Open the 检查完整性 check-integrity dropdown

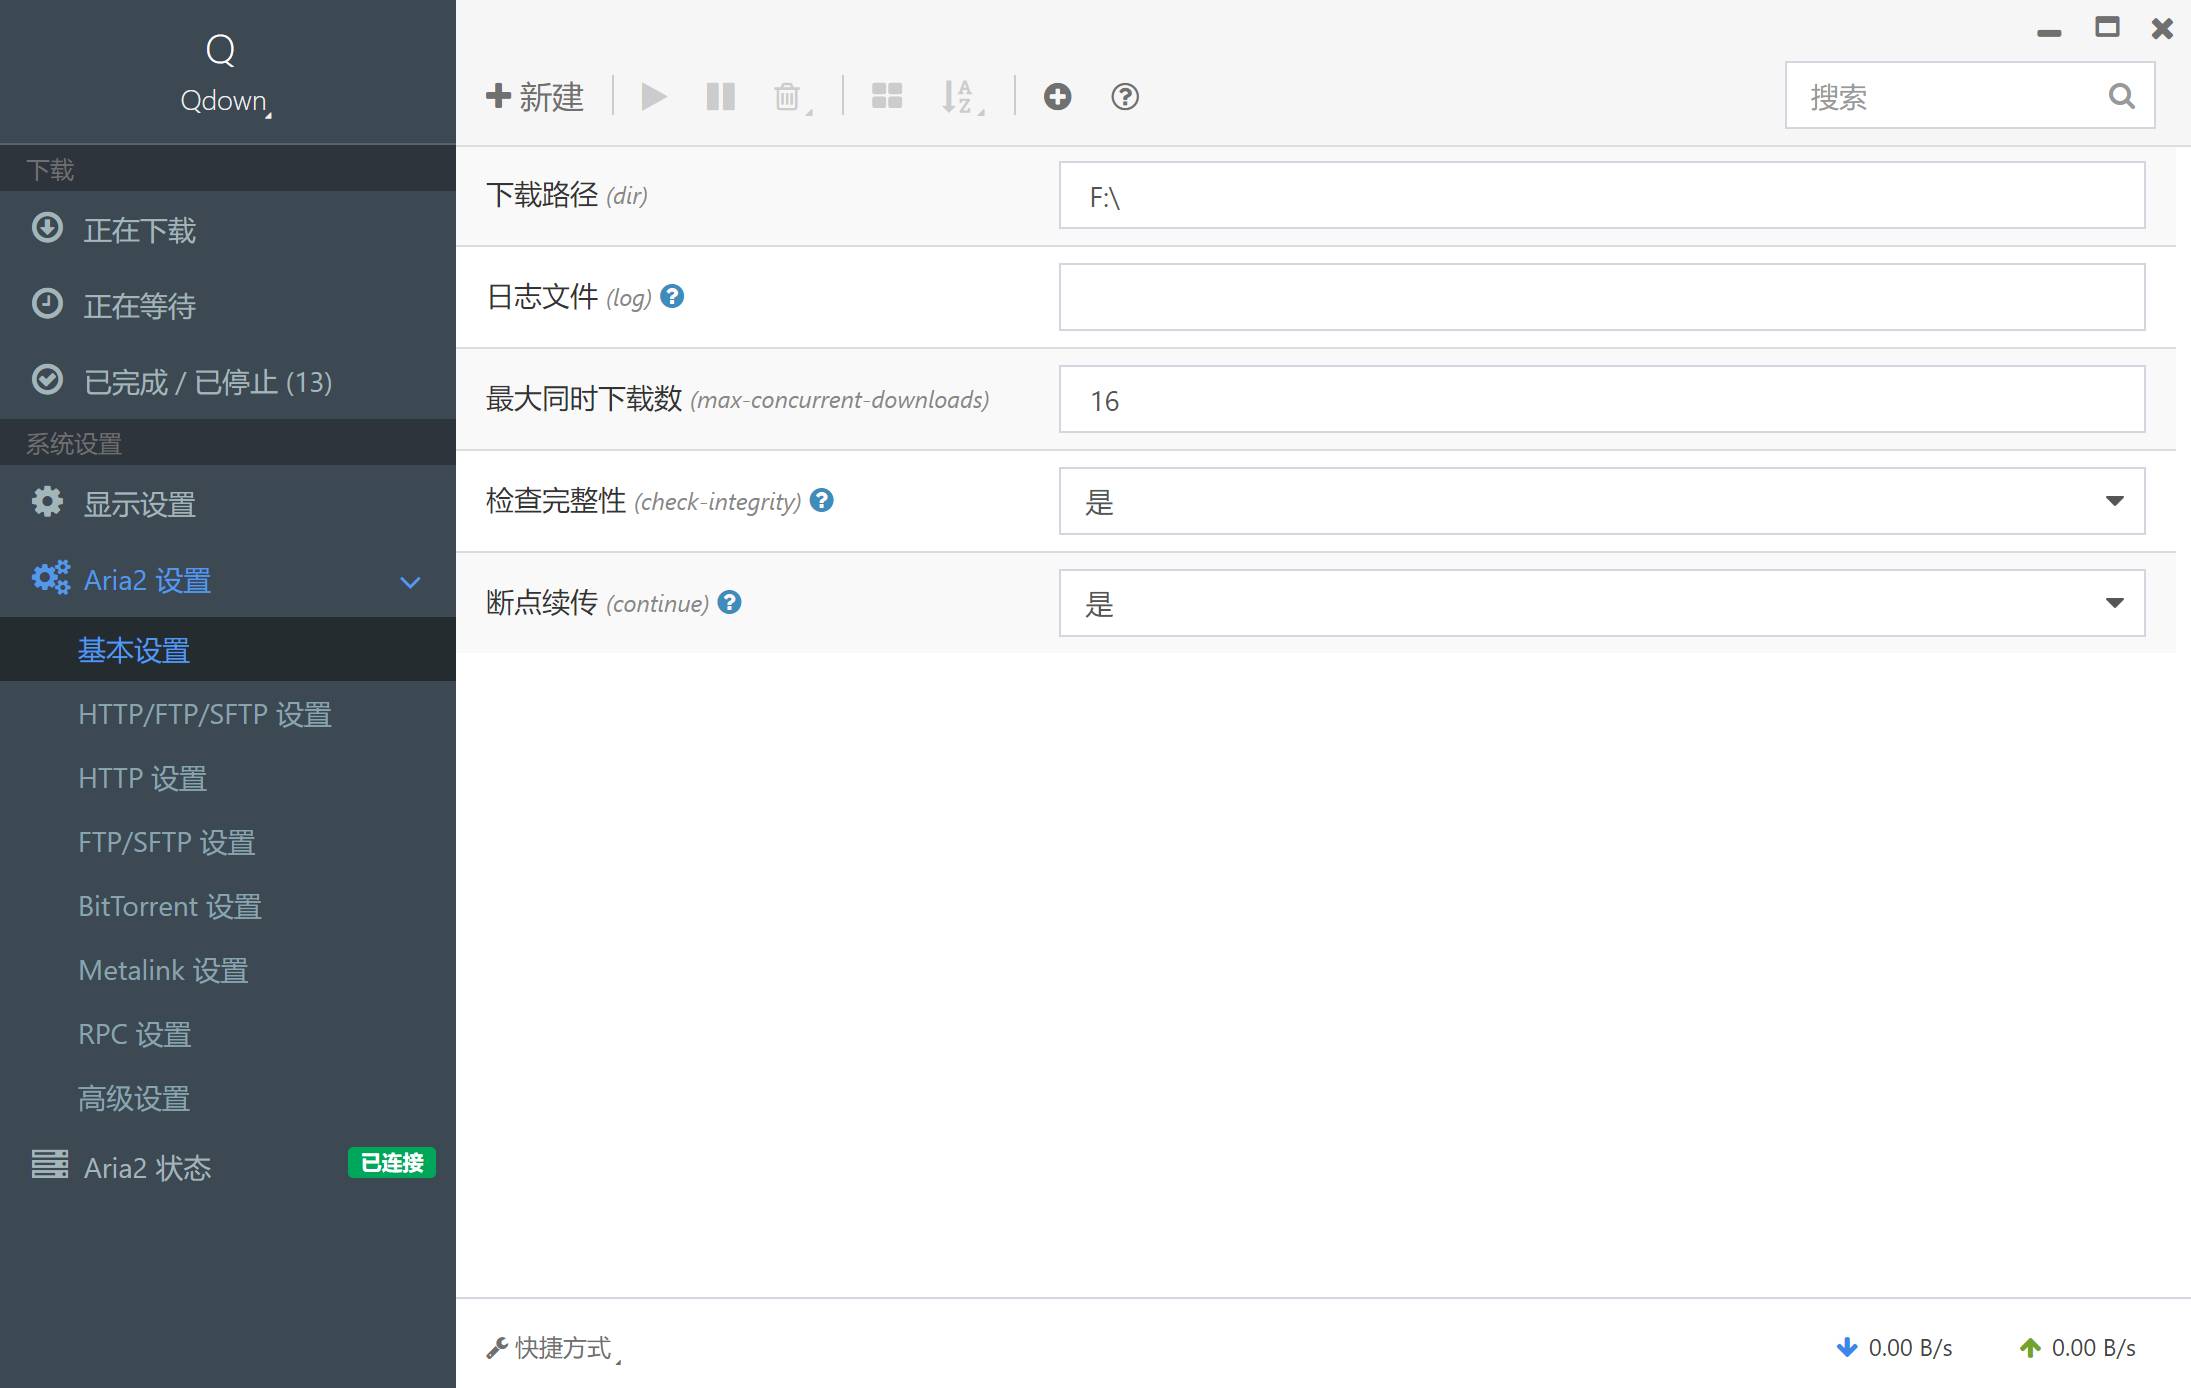click(1602, 501)
